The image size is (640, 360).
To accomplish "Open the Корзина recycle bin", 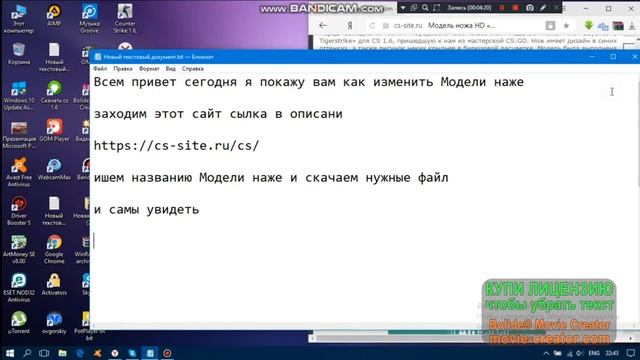I will (18, 54).
